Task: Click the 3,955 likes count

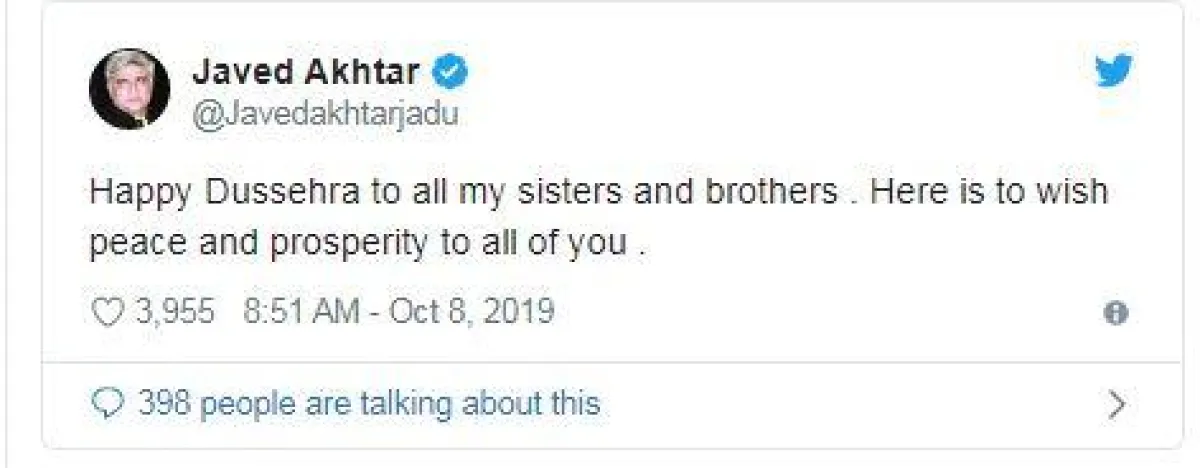Action: (174, 314)
